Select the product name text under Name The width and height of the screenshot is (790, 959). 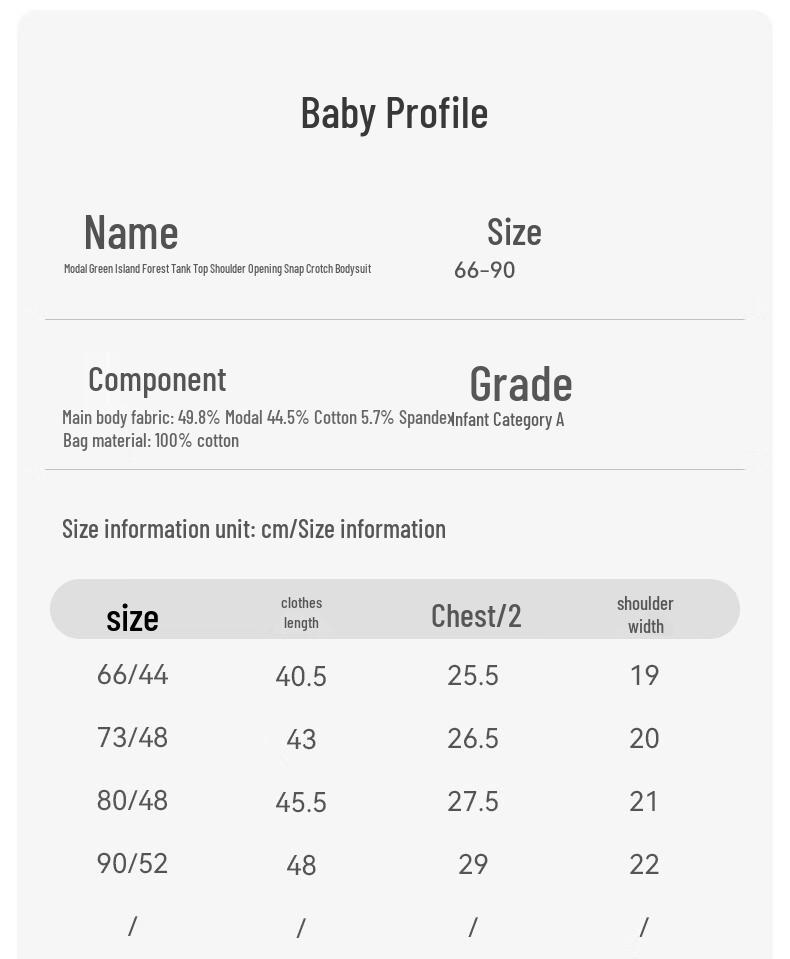coord(217,269)
